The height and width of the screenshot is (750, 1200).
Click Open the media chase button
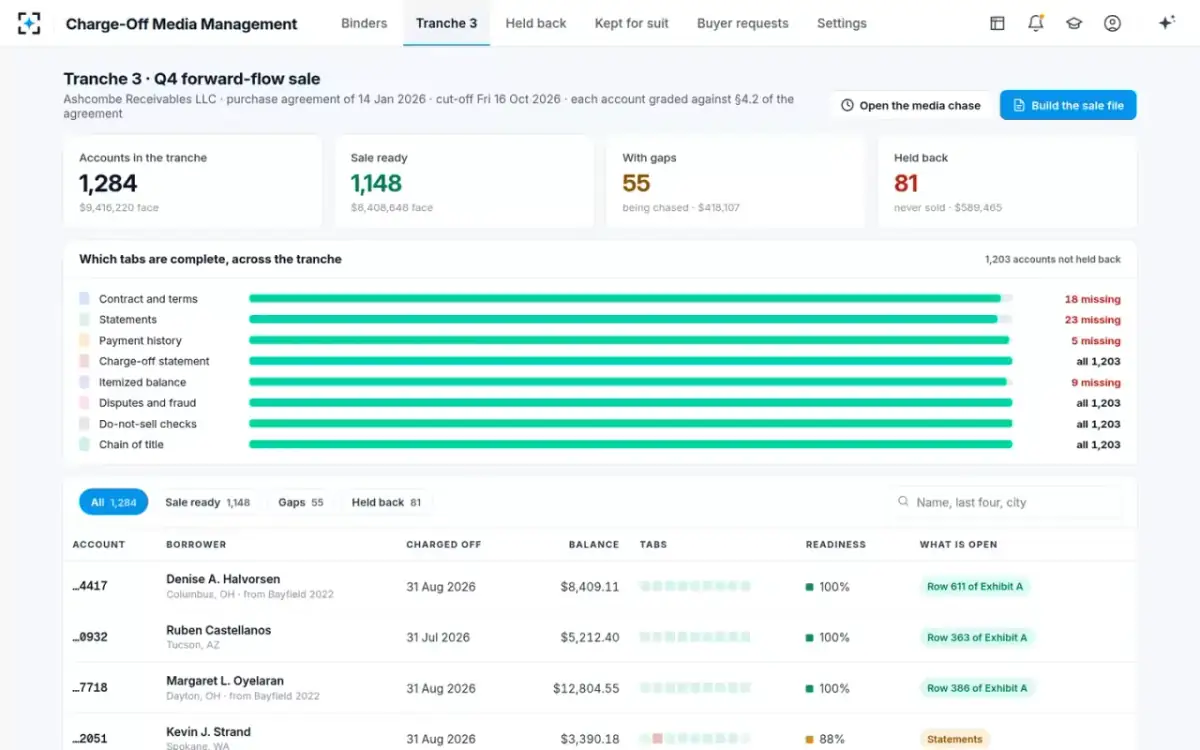pos(911,105)
